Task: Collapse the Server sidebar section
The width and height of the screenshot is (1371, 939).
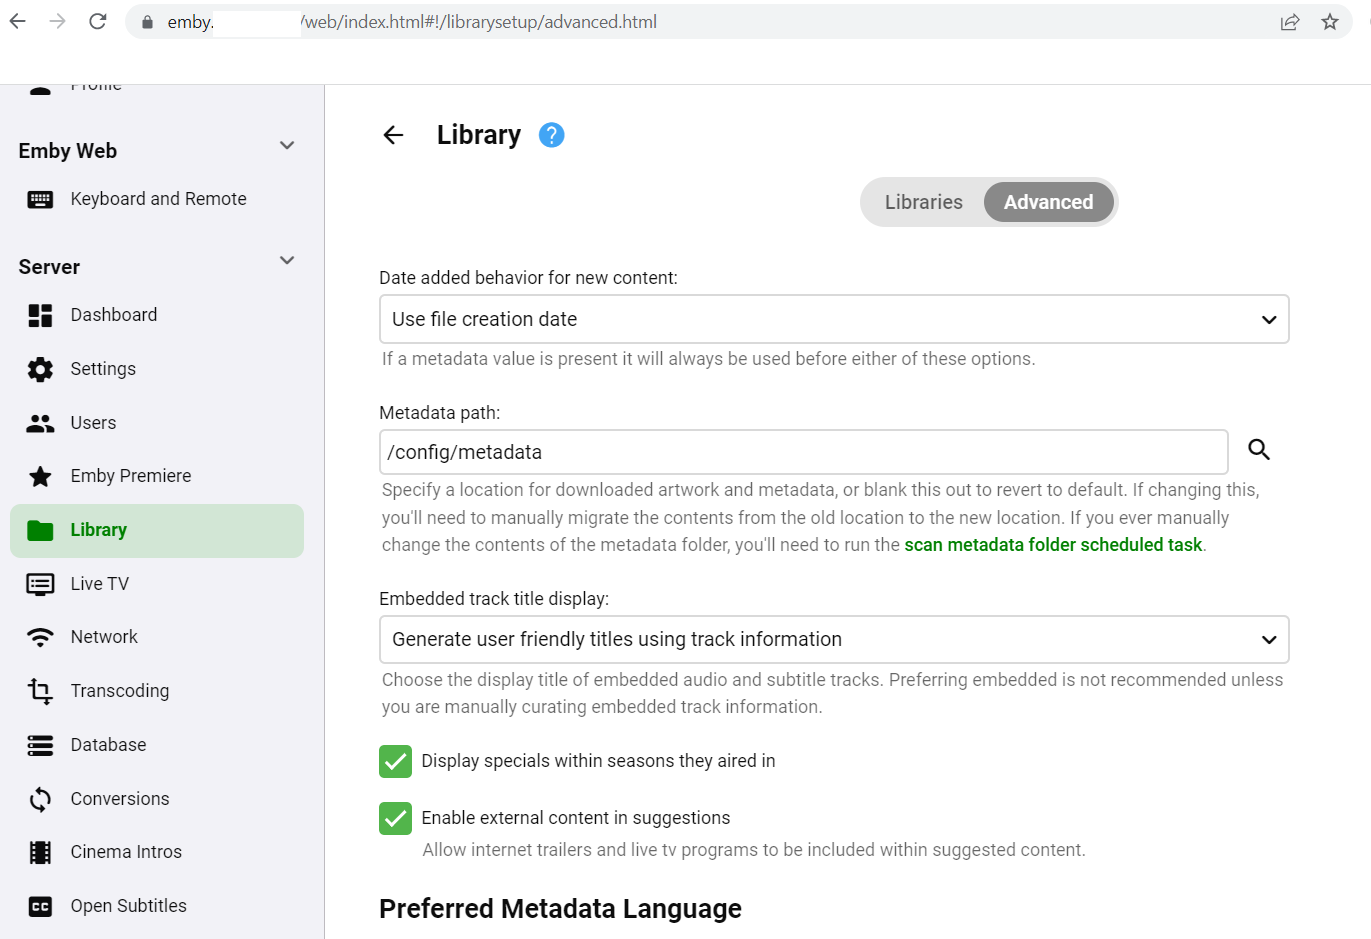Action: click(x=287, y=261)
